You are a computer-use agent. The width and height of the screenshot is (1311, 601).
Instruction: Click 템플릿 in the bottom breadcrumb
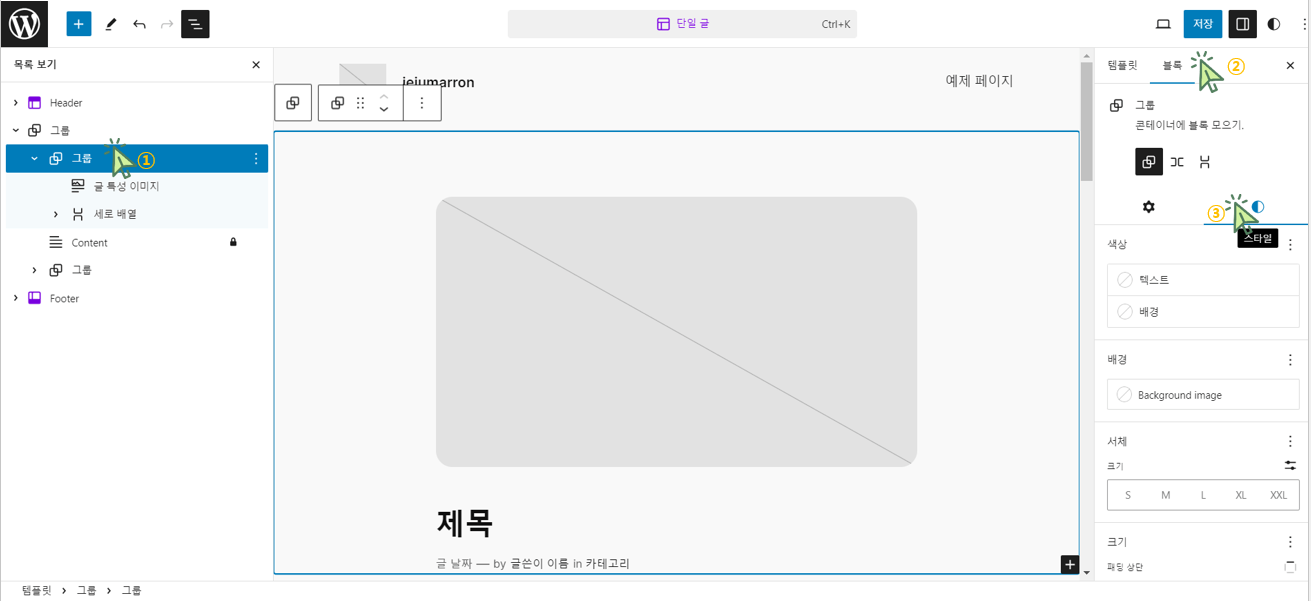36,591
